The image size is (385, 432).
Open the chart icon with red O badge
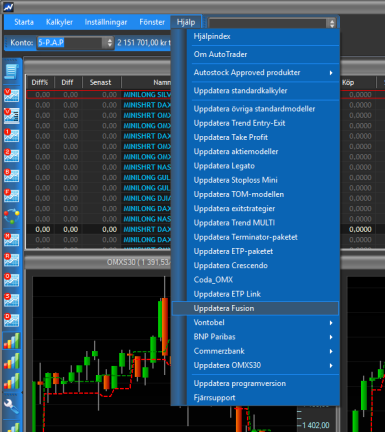[x=11, y=280]
